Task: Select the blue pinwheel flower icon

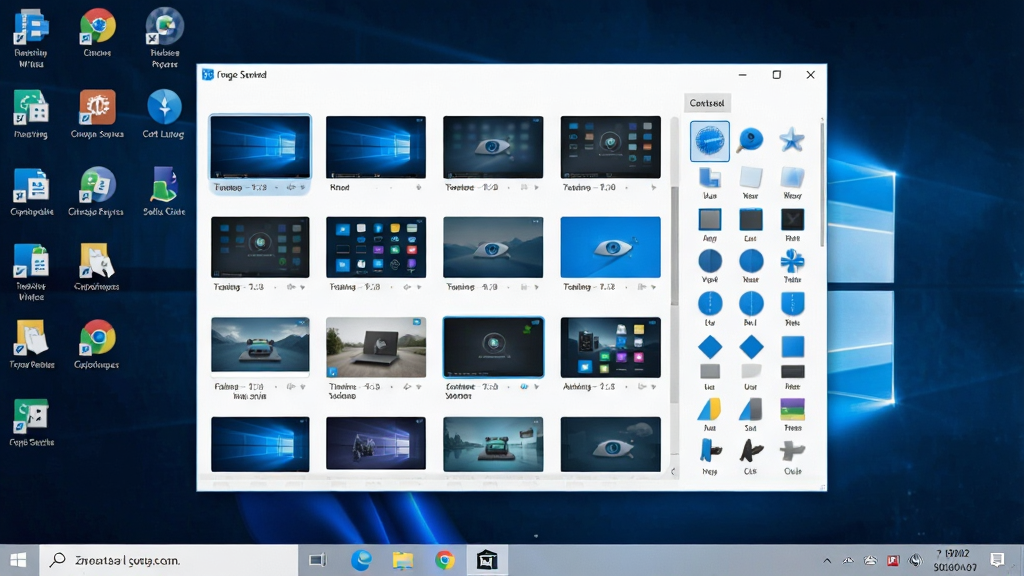Action: [792, 261]
